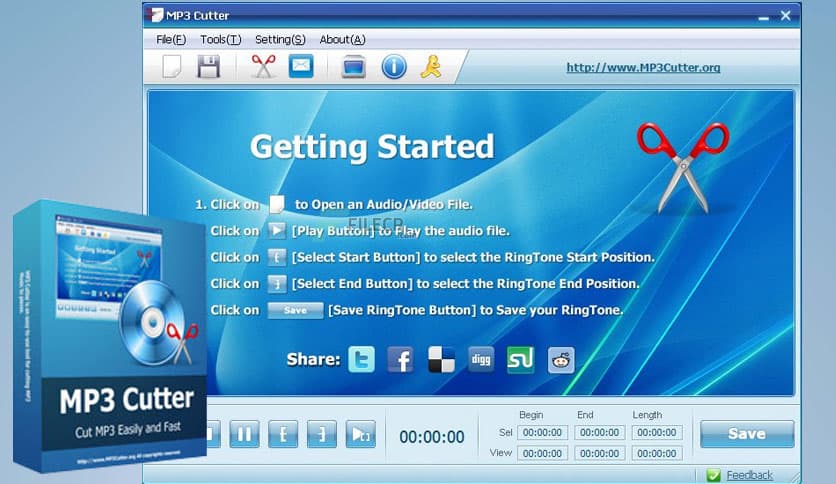Image resolution: width=836 pixels, height=484 pixels.
Task: Click the open file icon in step 1
Action: pyautogui.click(x=277, y=204)
